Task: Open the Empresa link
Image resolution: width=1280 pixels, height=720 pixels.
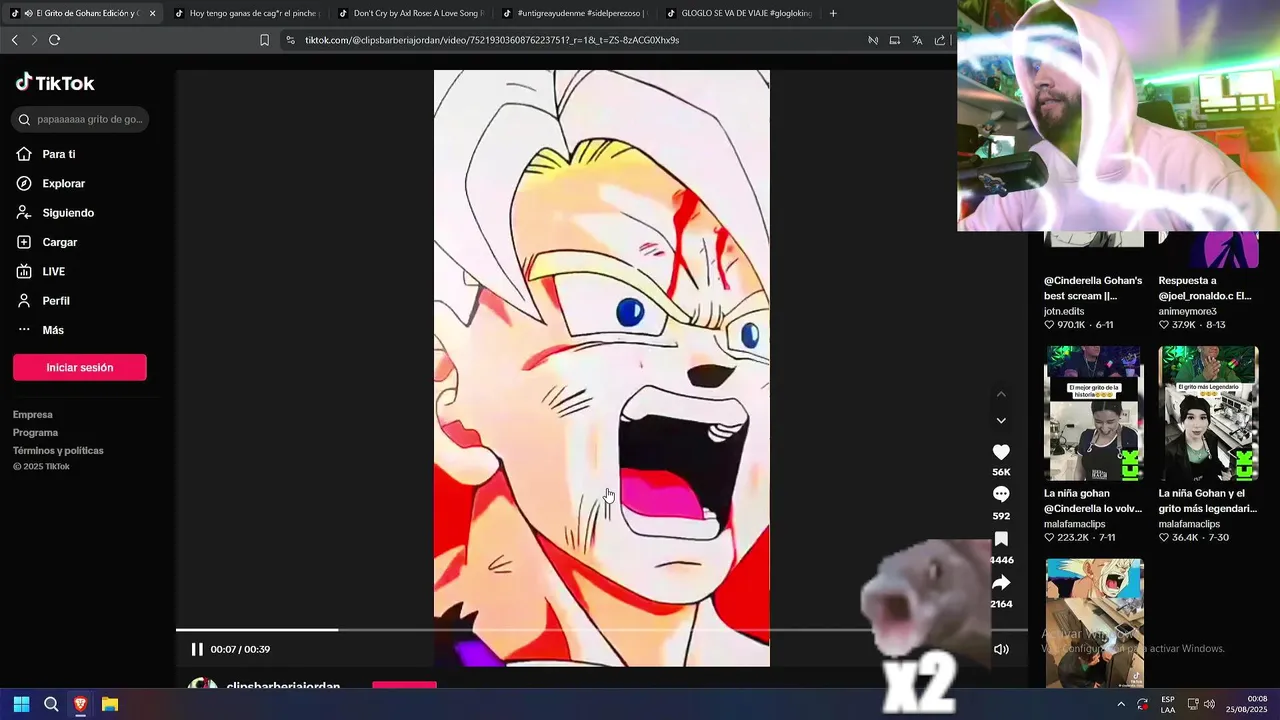Action: point(33,415)
